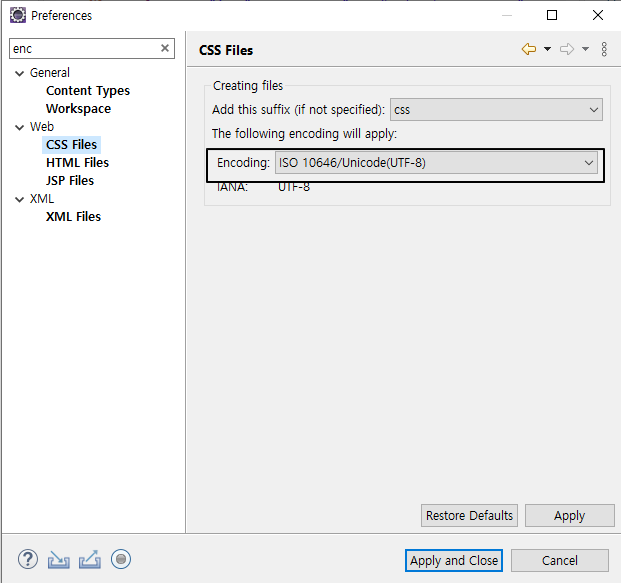Click the CSS Files page heading
Viewport: 621px width, 583px height.
[x=226, y=50]
